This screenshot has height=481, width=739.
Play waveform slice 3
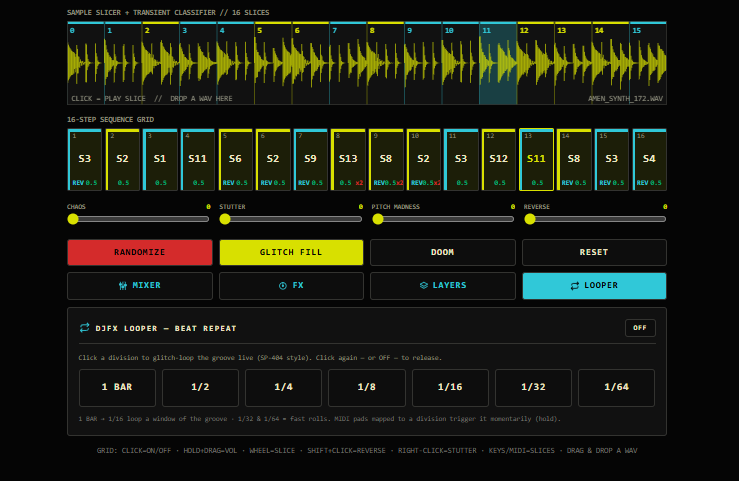coord(198,63)
